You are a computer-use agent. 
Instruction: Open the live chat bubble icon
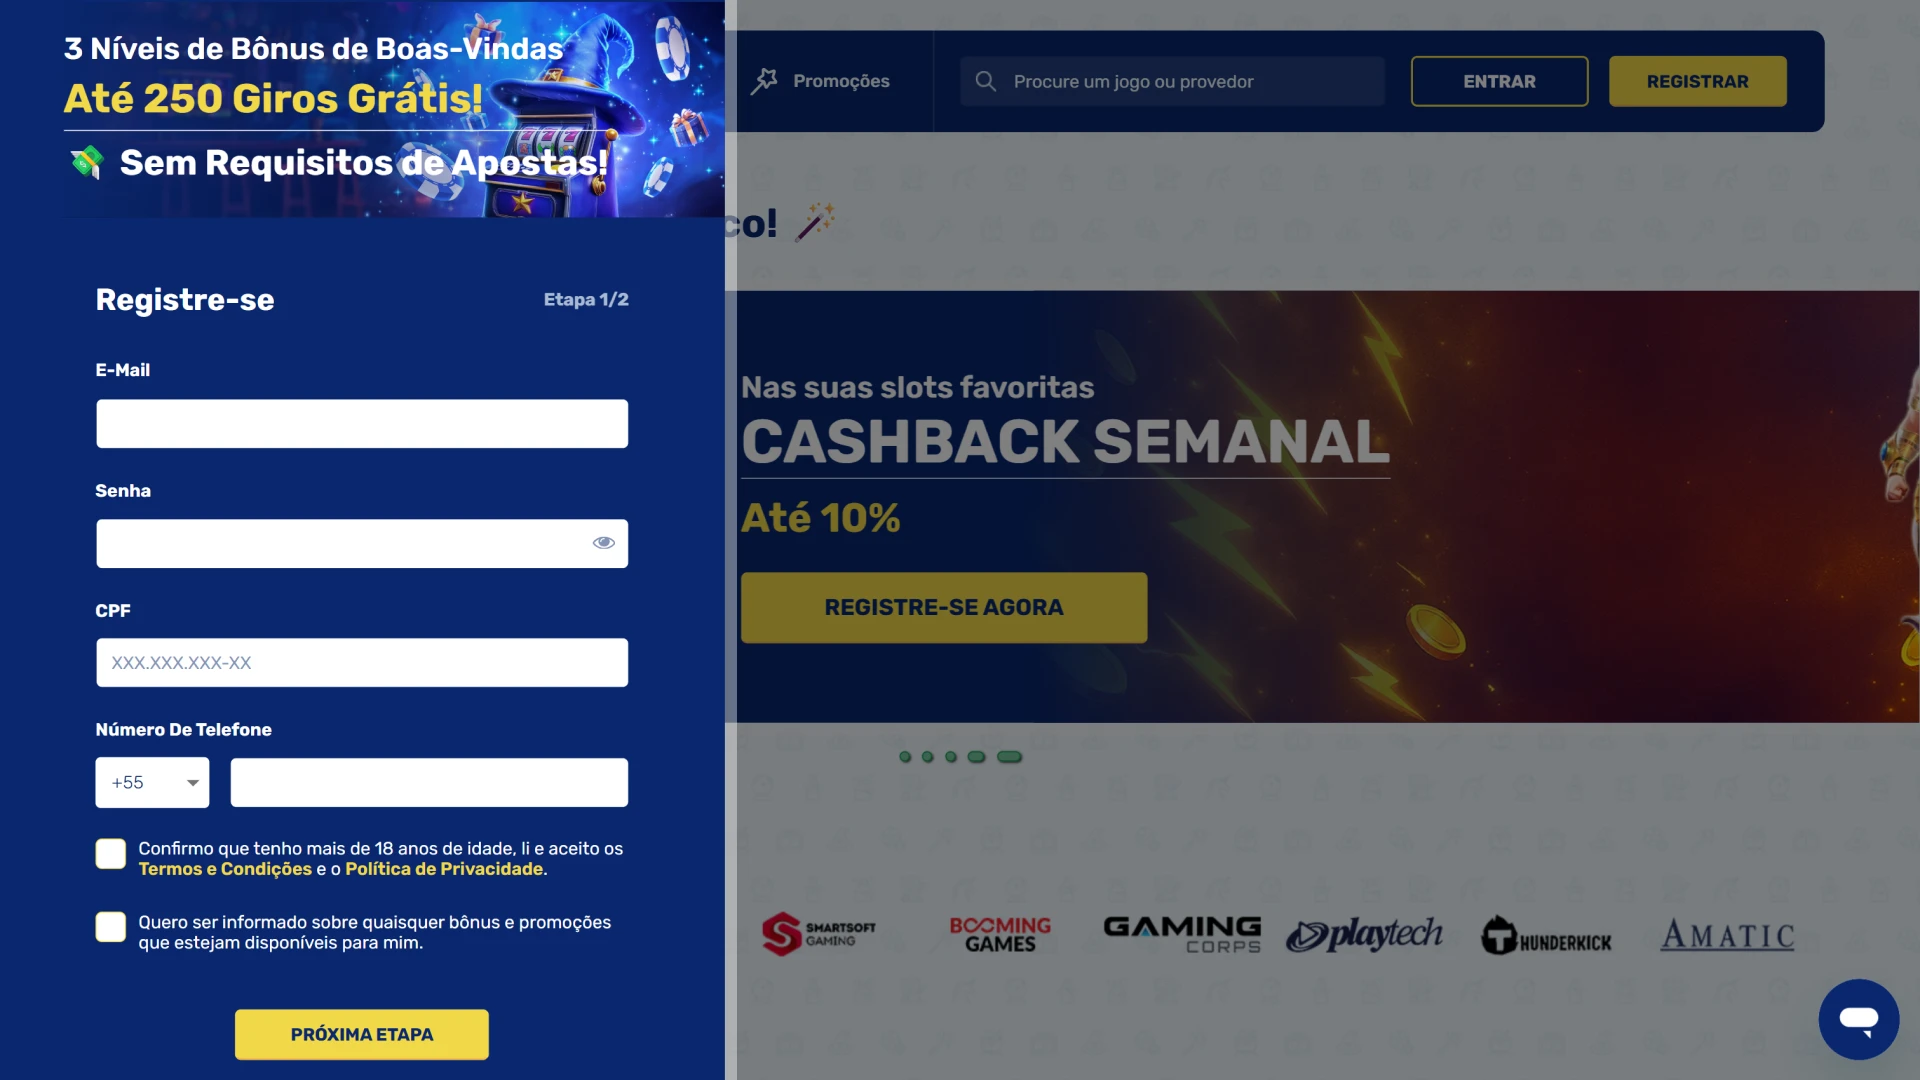[1858, 1019]
